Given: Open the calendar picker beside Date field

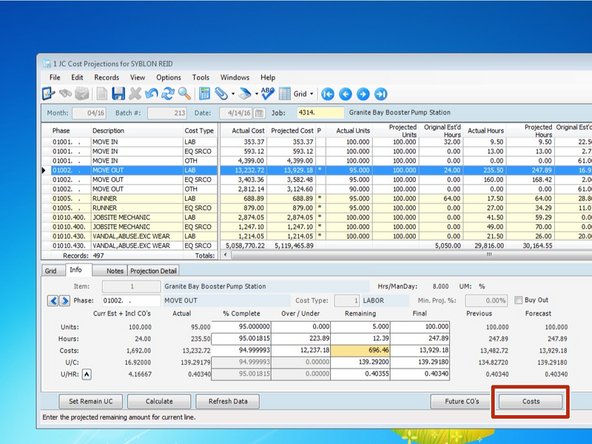Looking at the screenshot, I should pos(259,113).
